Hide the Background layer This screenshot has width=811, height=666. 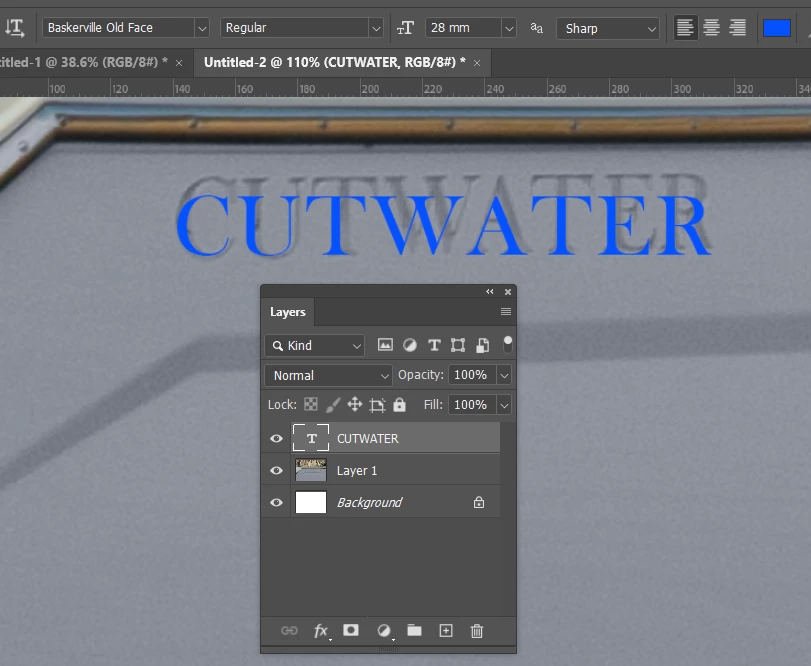coord(276,503)
